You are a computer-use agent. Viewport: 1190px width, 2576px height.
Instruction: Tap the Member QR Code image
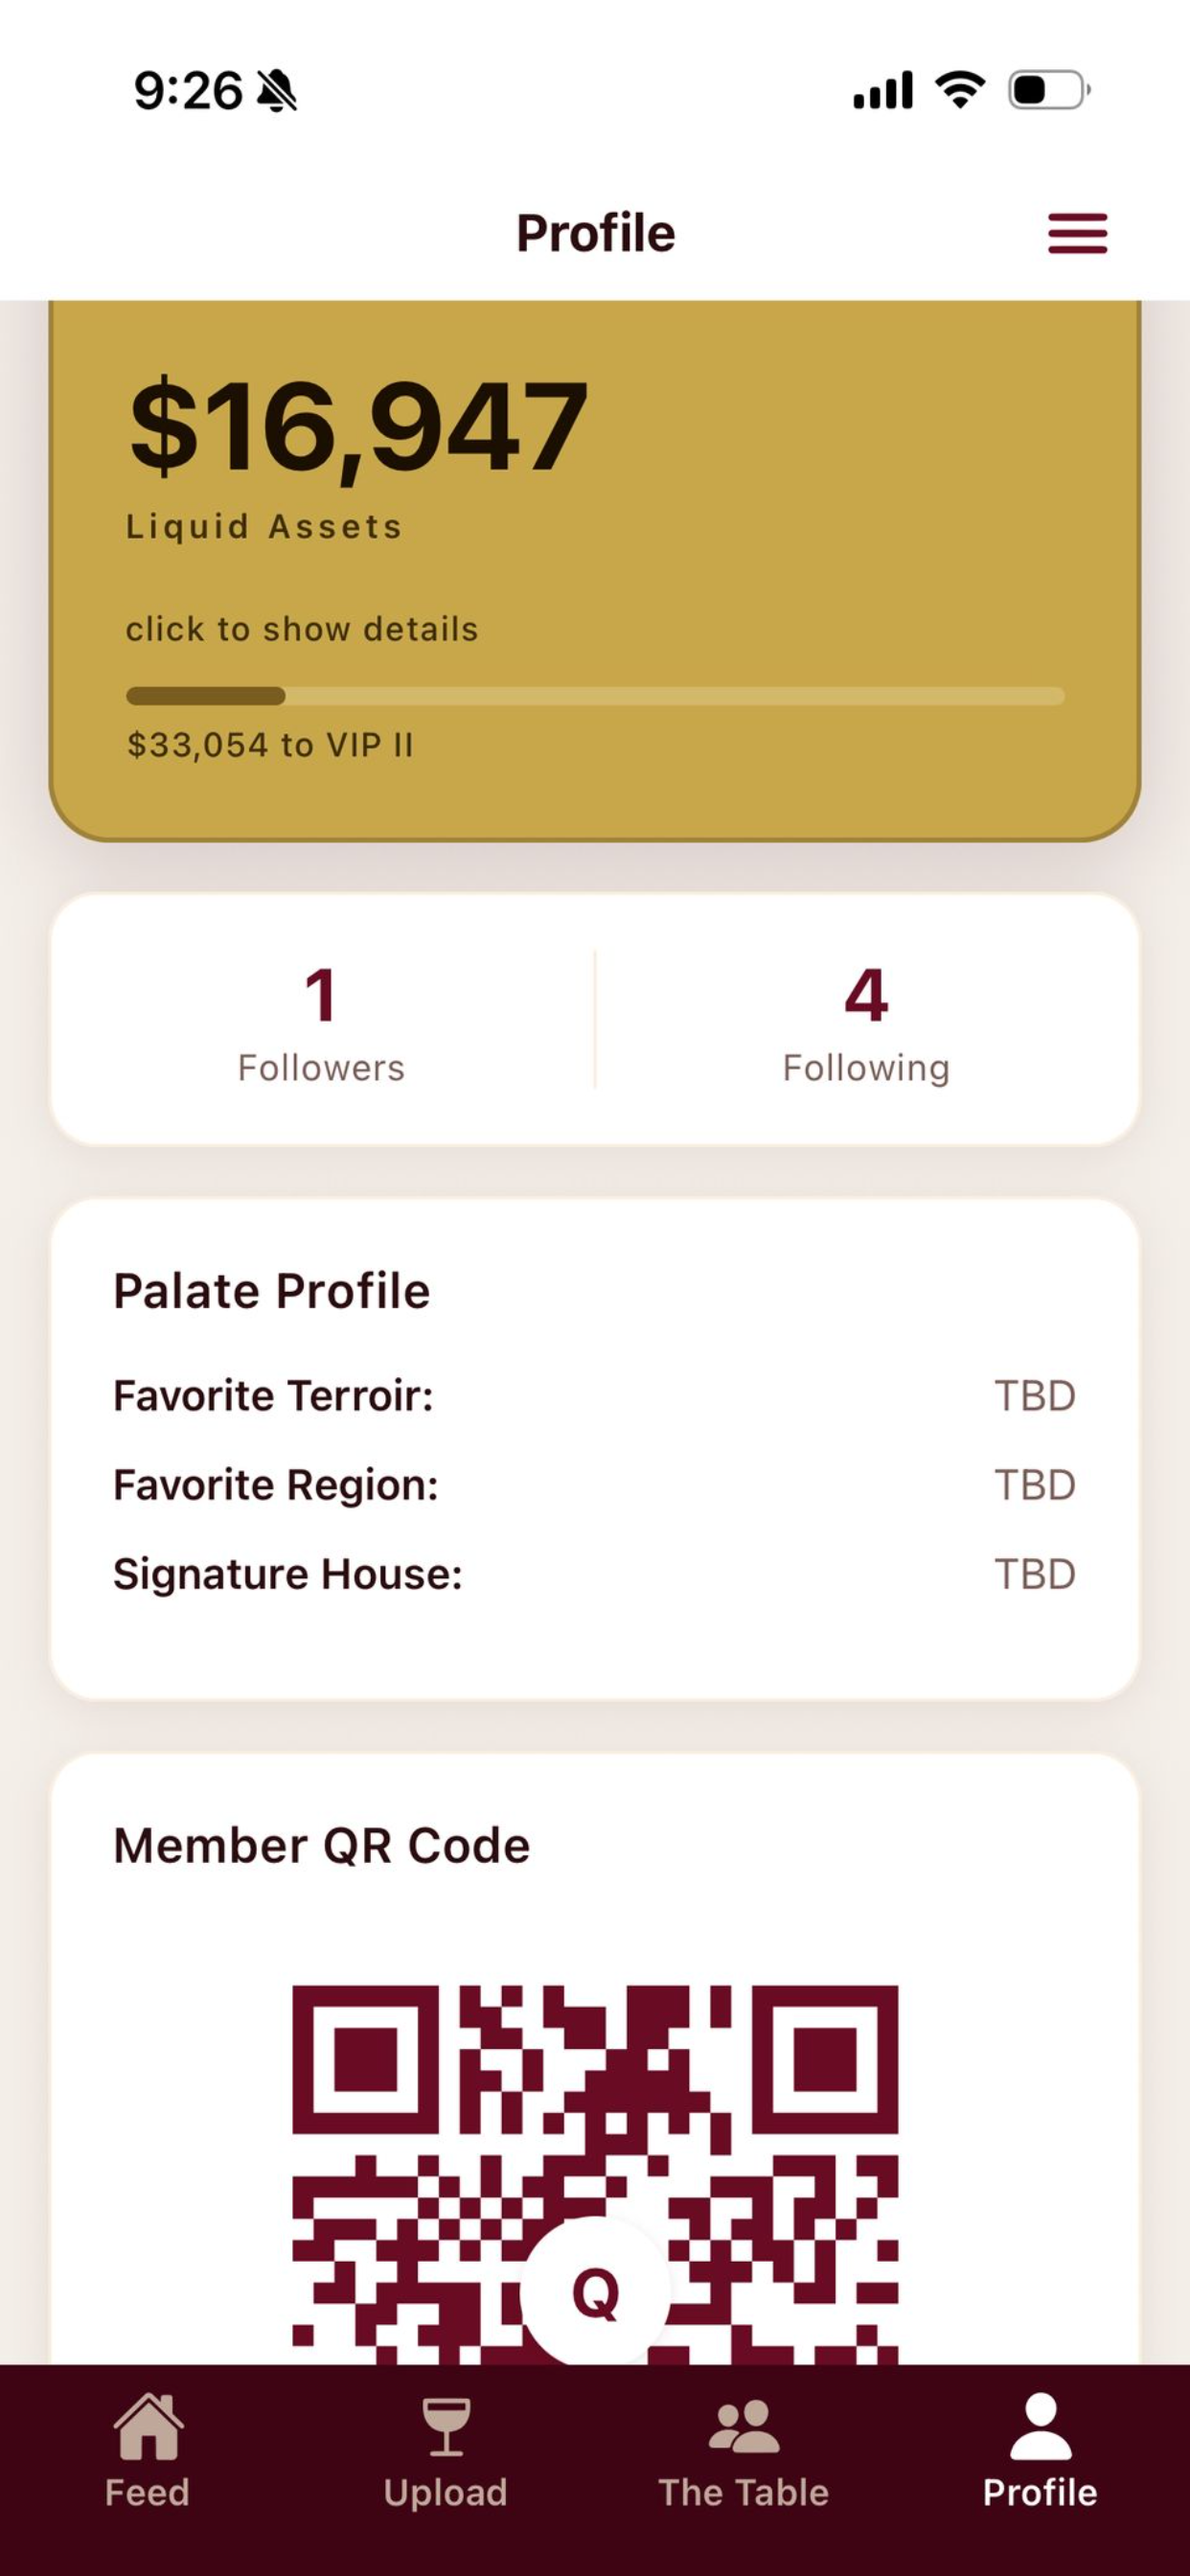coord(595,2175)
